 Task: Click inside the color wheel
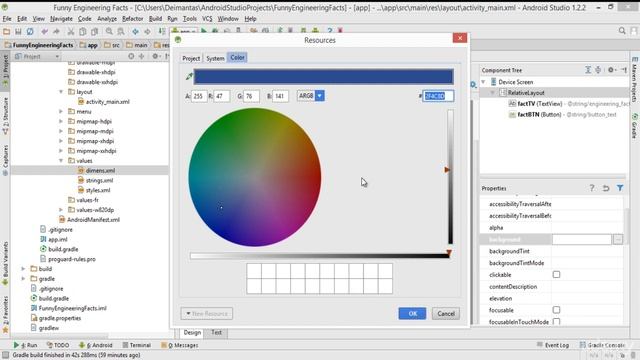point(255,177)
